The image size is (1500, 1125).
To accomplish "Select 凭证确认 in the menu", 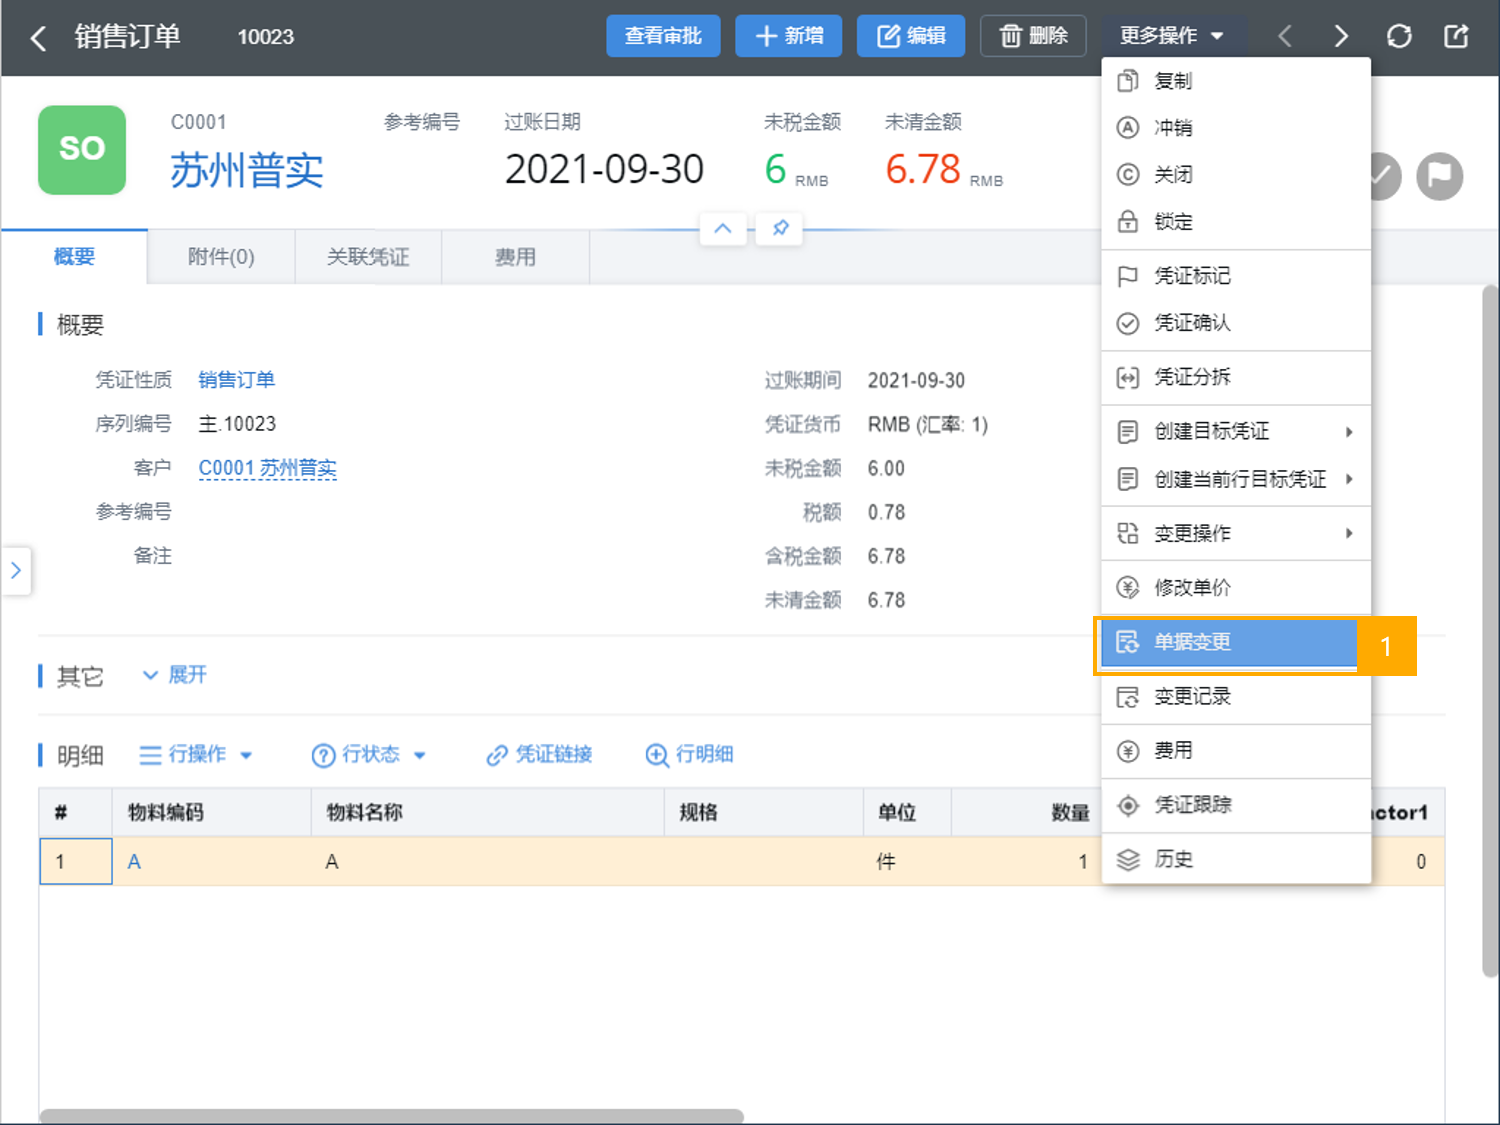I will 1236,323.
